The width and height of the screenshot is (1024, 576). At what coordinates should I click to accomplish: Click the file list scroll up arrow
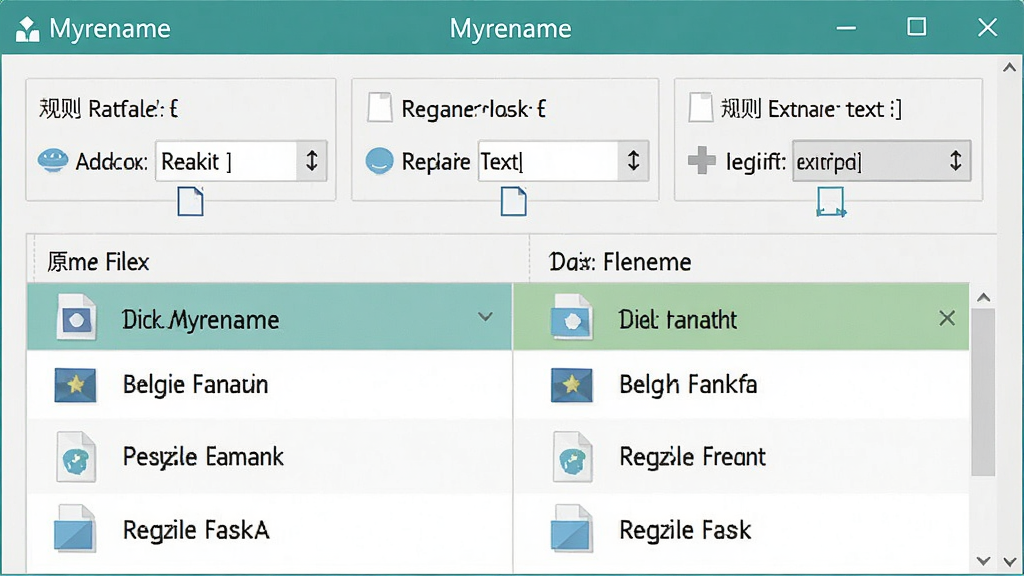pyautogui.click(x=984, y=298)
